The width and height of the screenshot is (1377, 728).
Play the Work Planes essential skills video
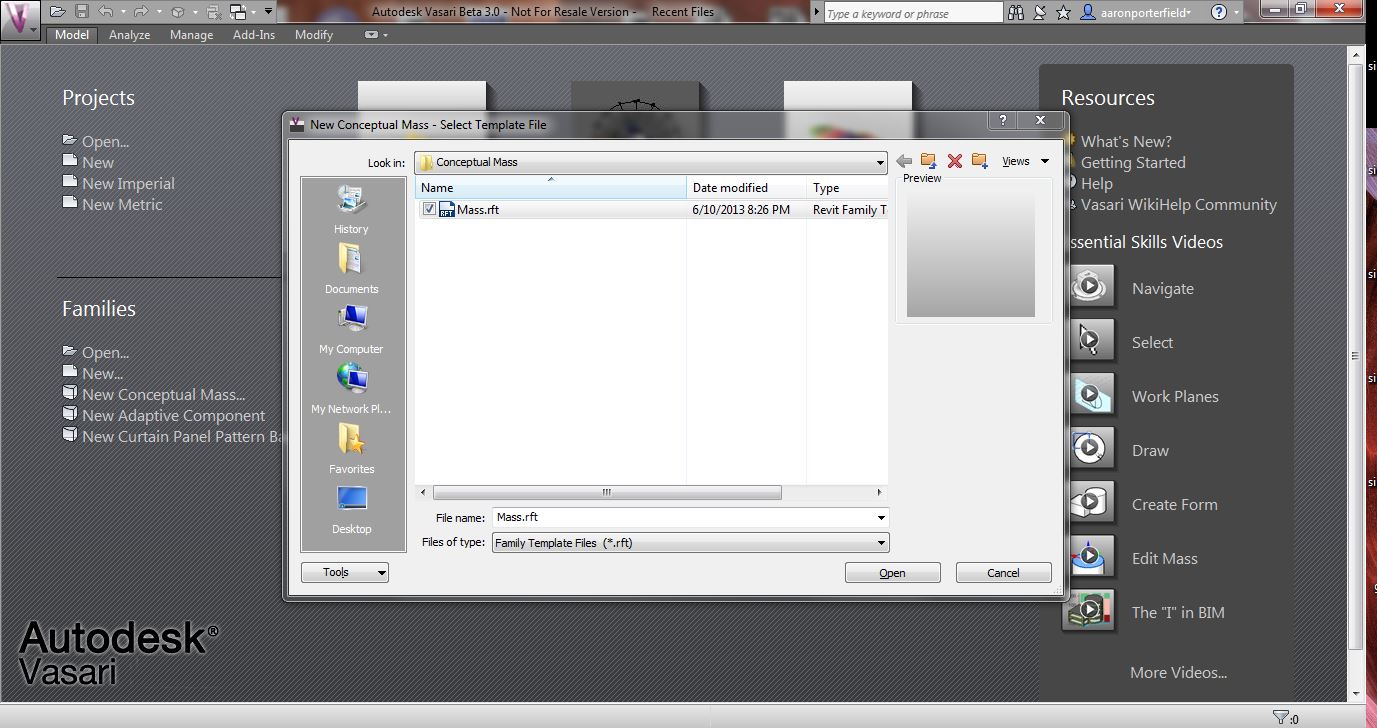(1089, 396)
